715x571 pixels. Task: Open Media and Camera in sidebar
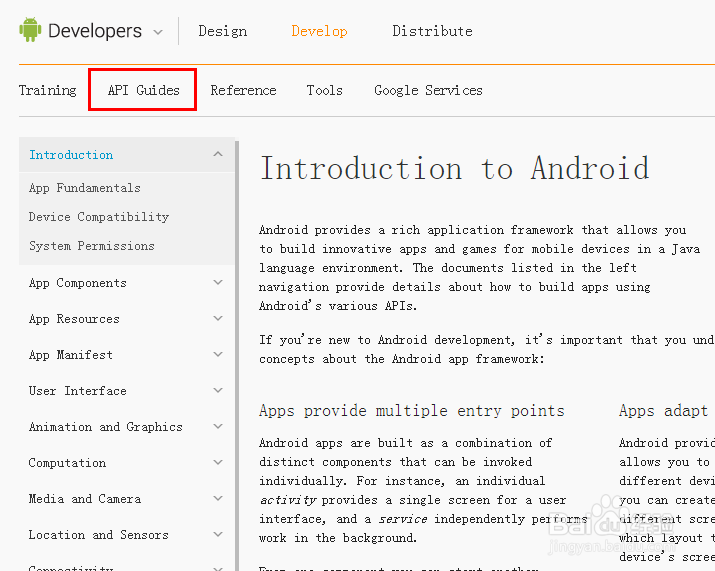[x=85, y=499]
